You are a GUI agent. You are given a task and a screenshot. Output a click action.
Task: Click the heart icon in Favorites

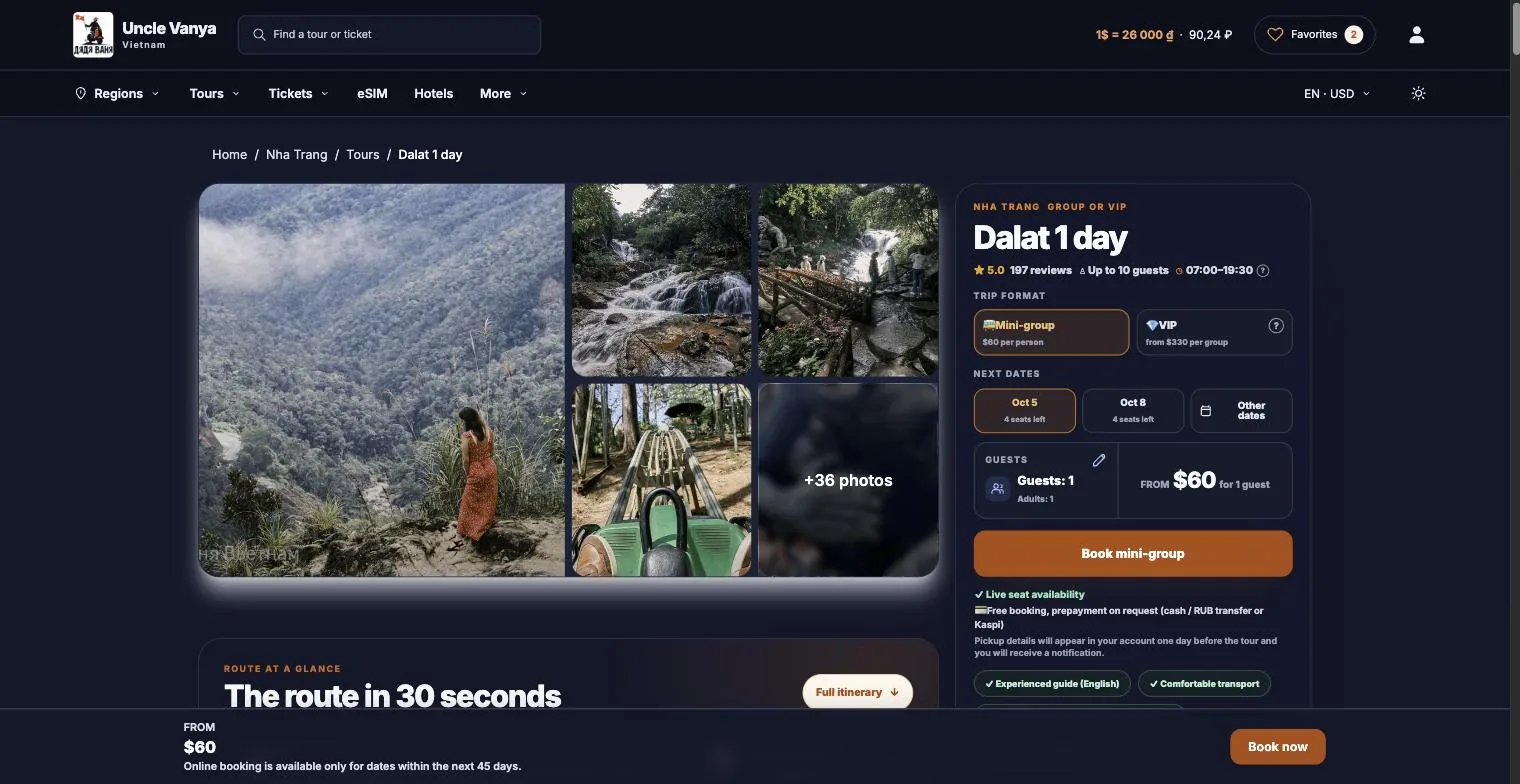pos(1275,35)
